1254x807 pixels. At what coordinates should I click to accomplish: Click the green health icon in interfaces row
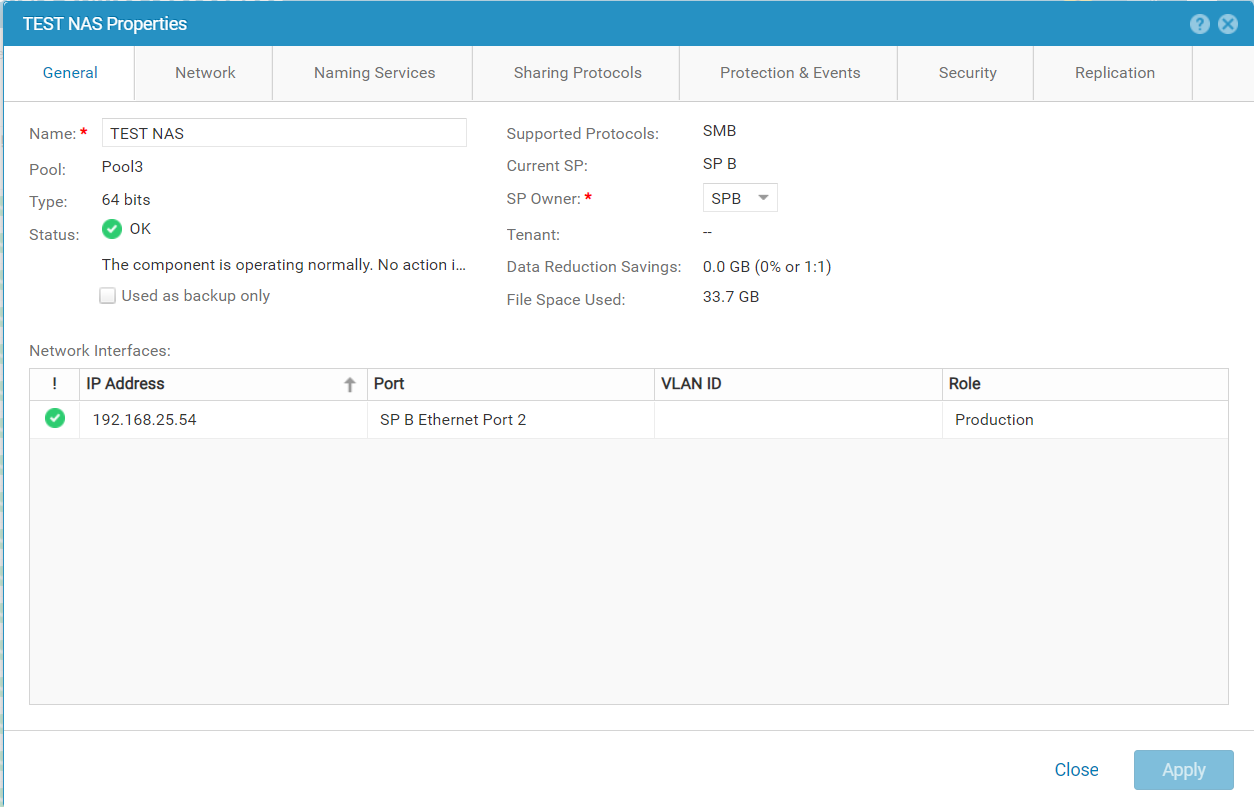point(54,418)
